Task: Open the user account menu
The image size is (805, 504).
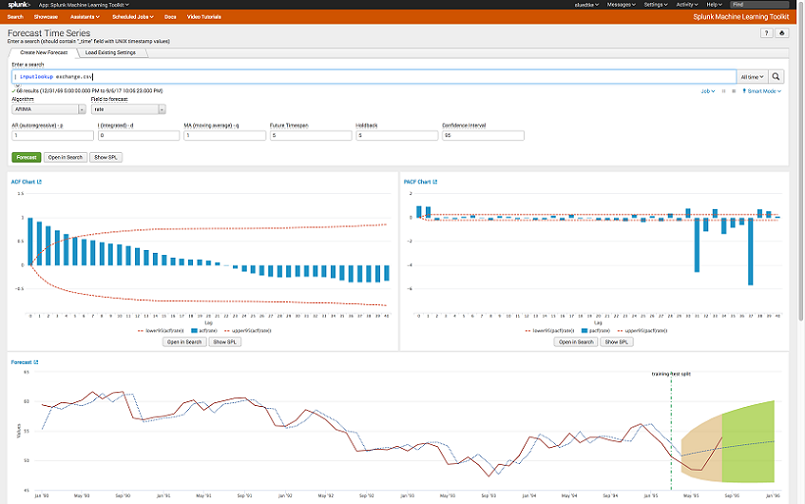Action: click(586, 5)
